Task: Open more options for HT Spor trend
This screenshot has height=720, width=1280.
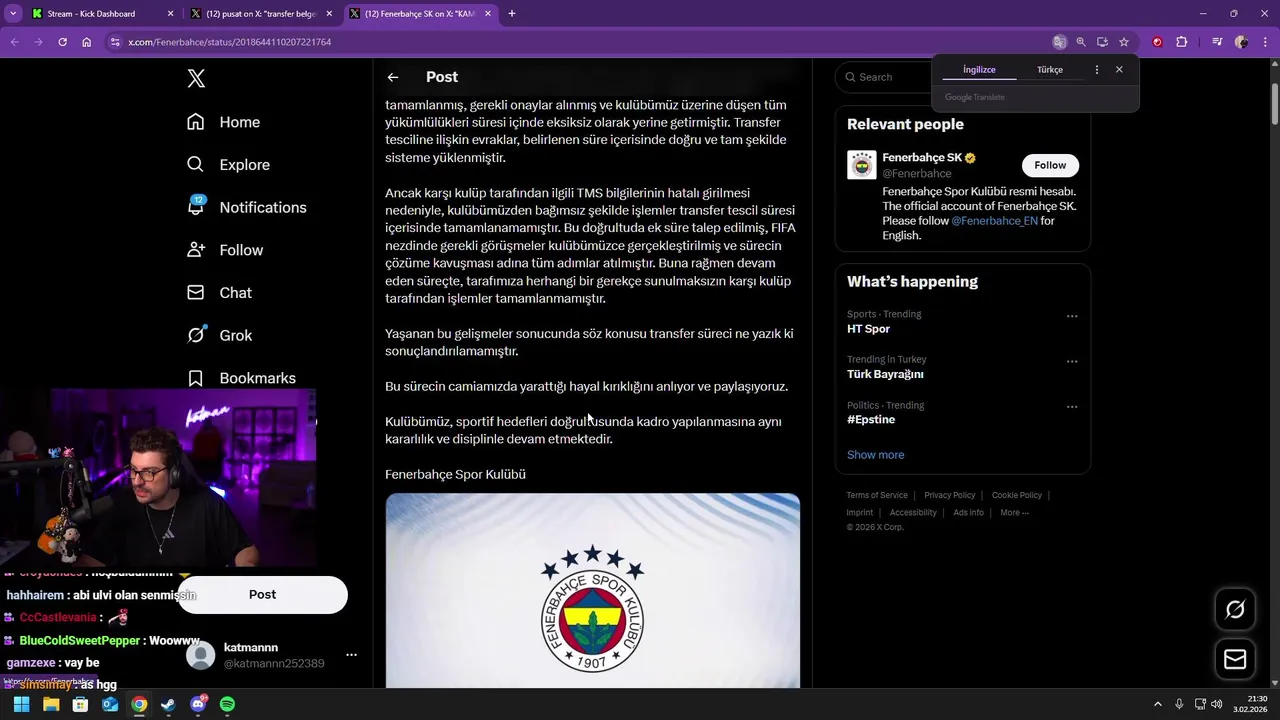Action: pyautogui.click(x=1072, y=316)
